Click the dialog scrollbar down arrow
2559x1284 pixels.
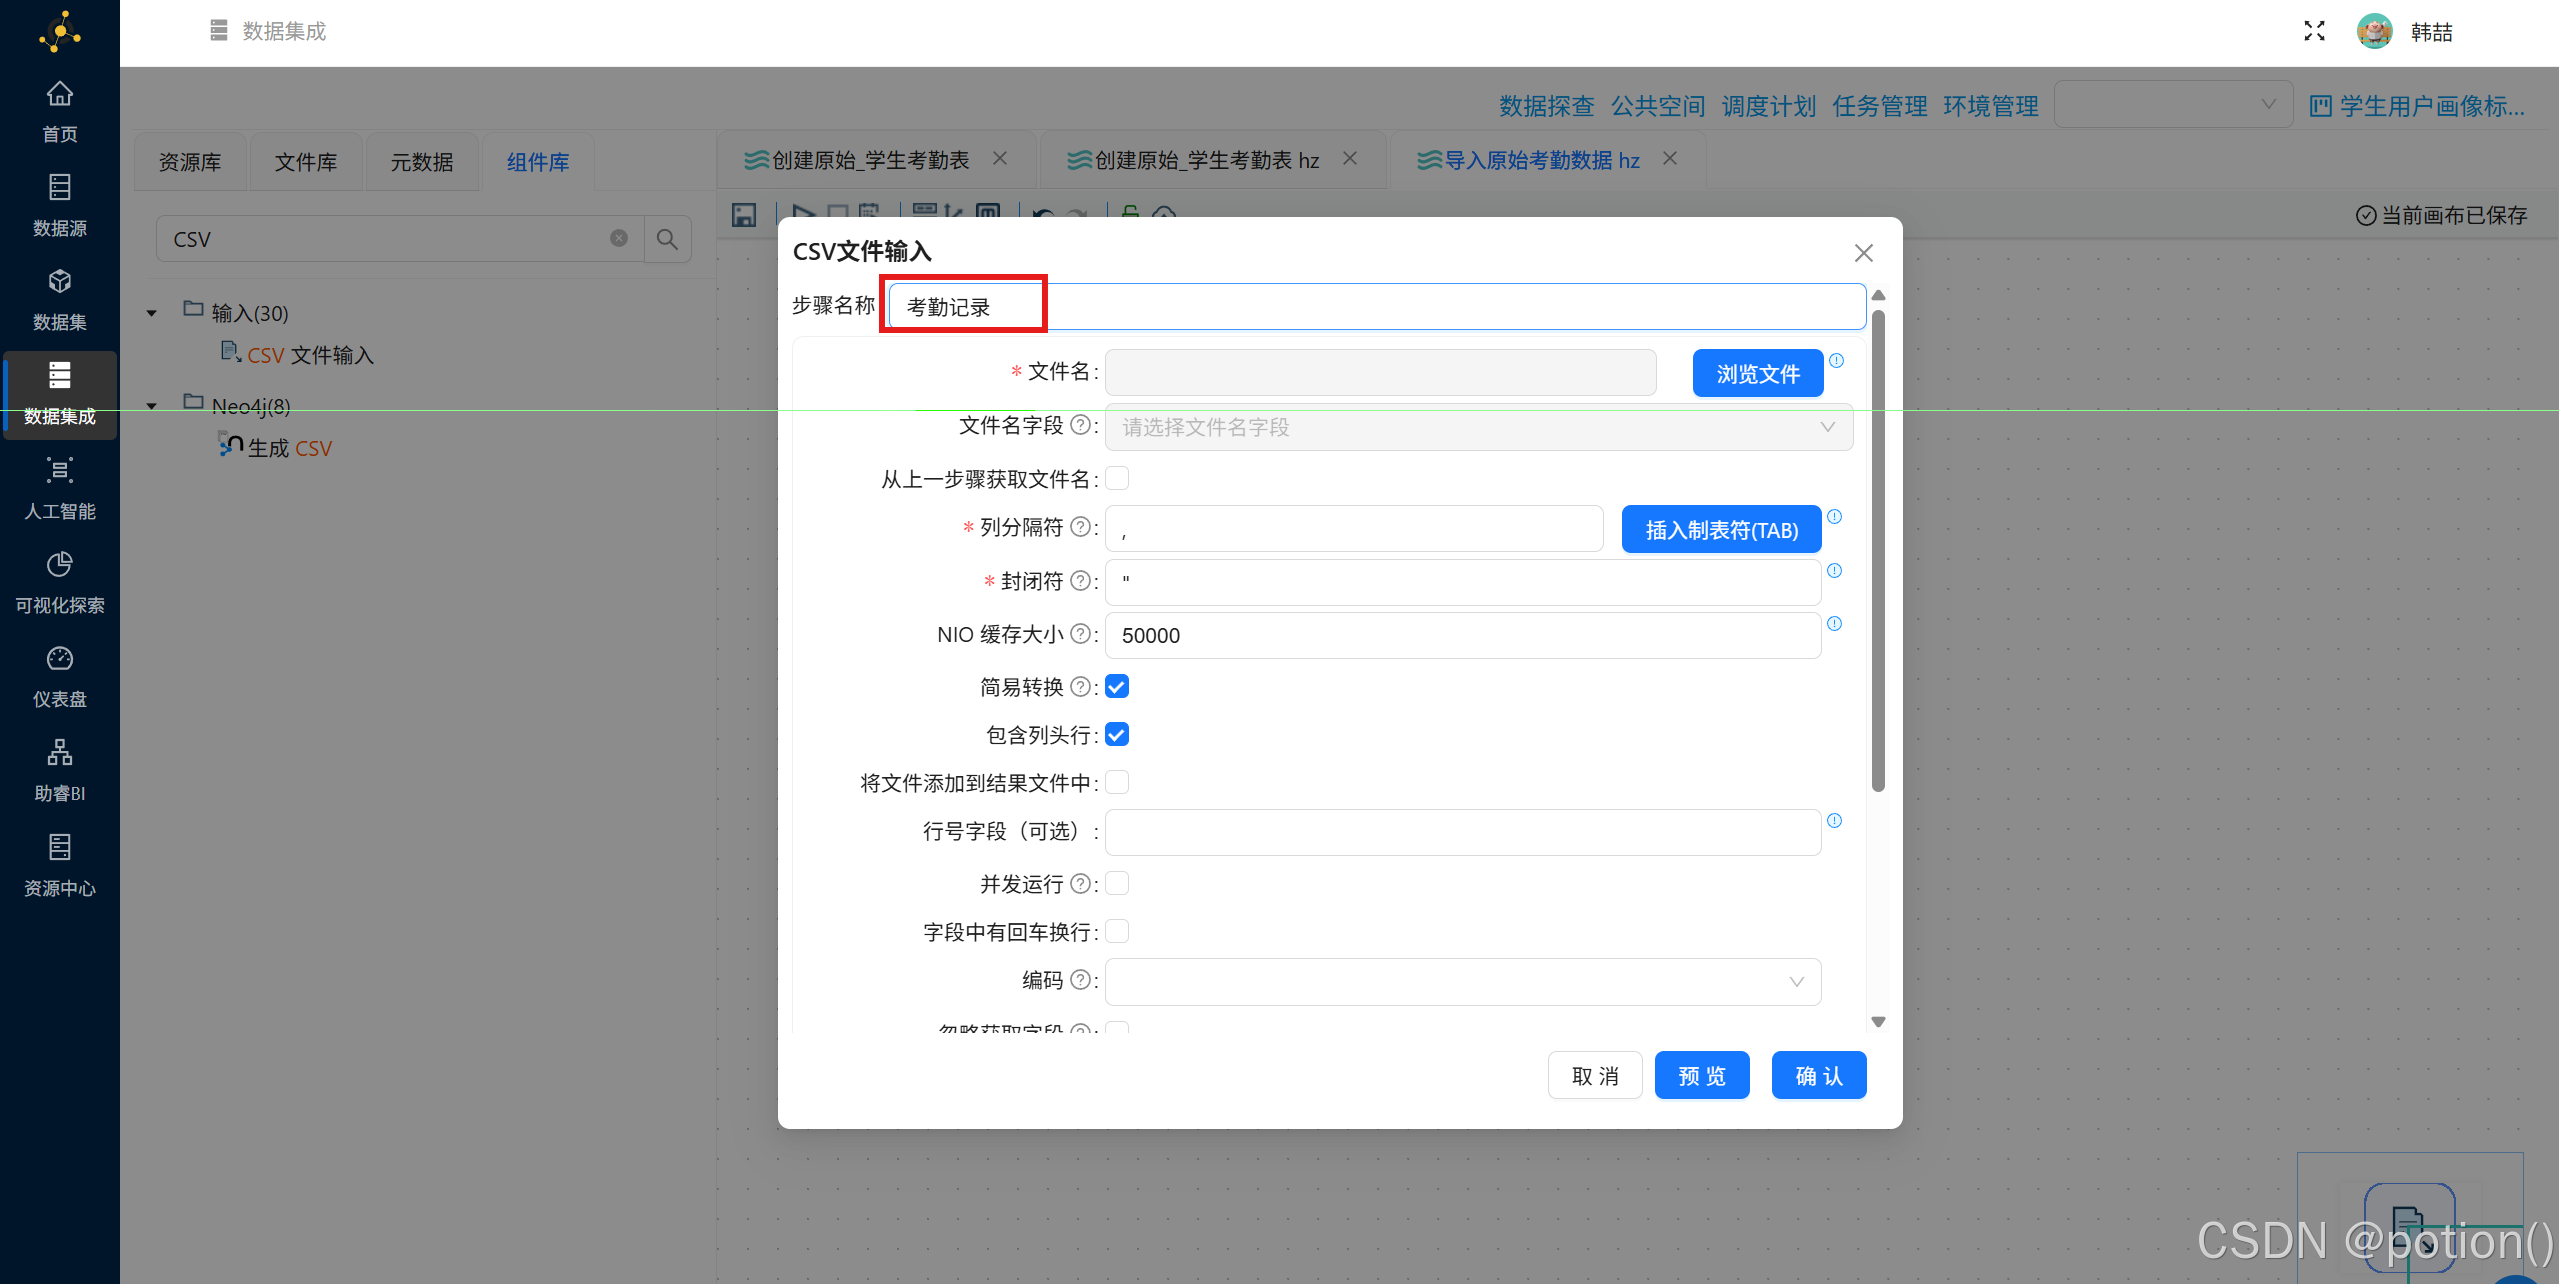click(1878, 1021)
